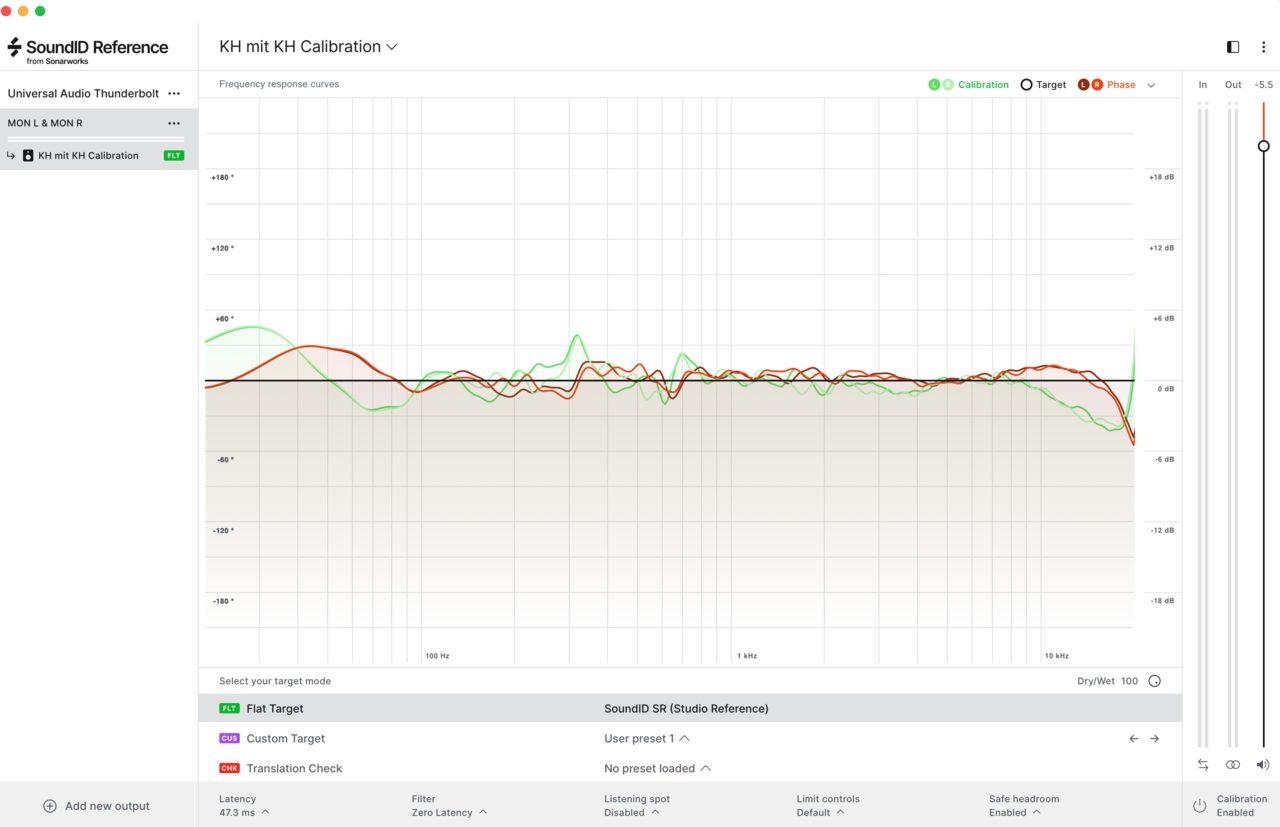Go to next custom preset arrow
Screen dimensions: 1280x827
1154,738
